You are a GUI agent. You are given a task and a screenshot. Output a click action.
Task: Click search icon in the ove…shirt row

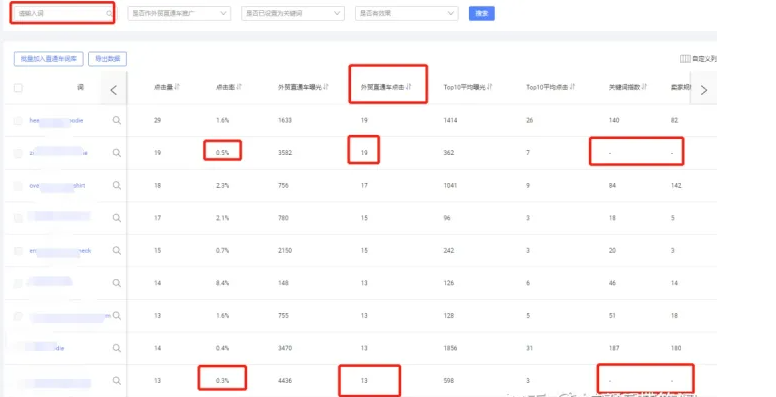click(116, 186)
